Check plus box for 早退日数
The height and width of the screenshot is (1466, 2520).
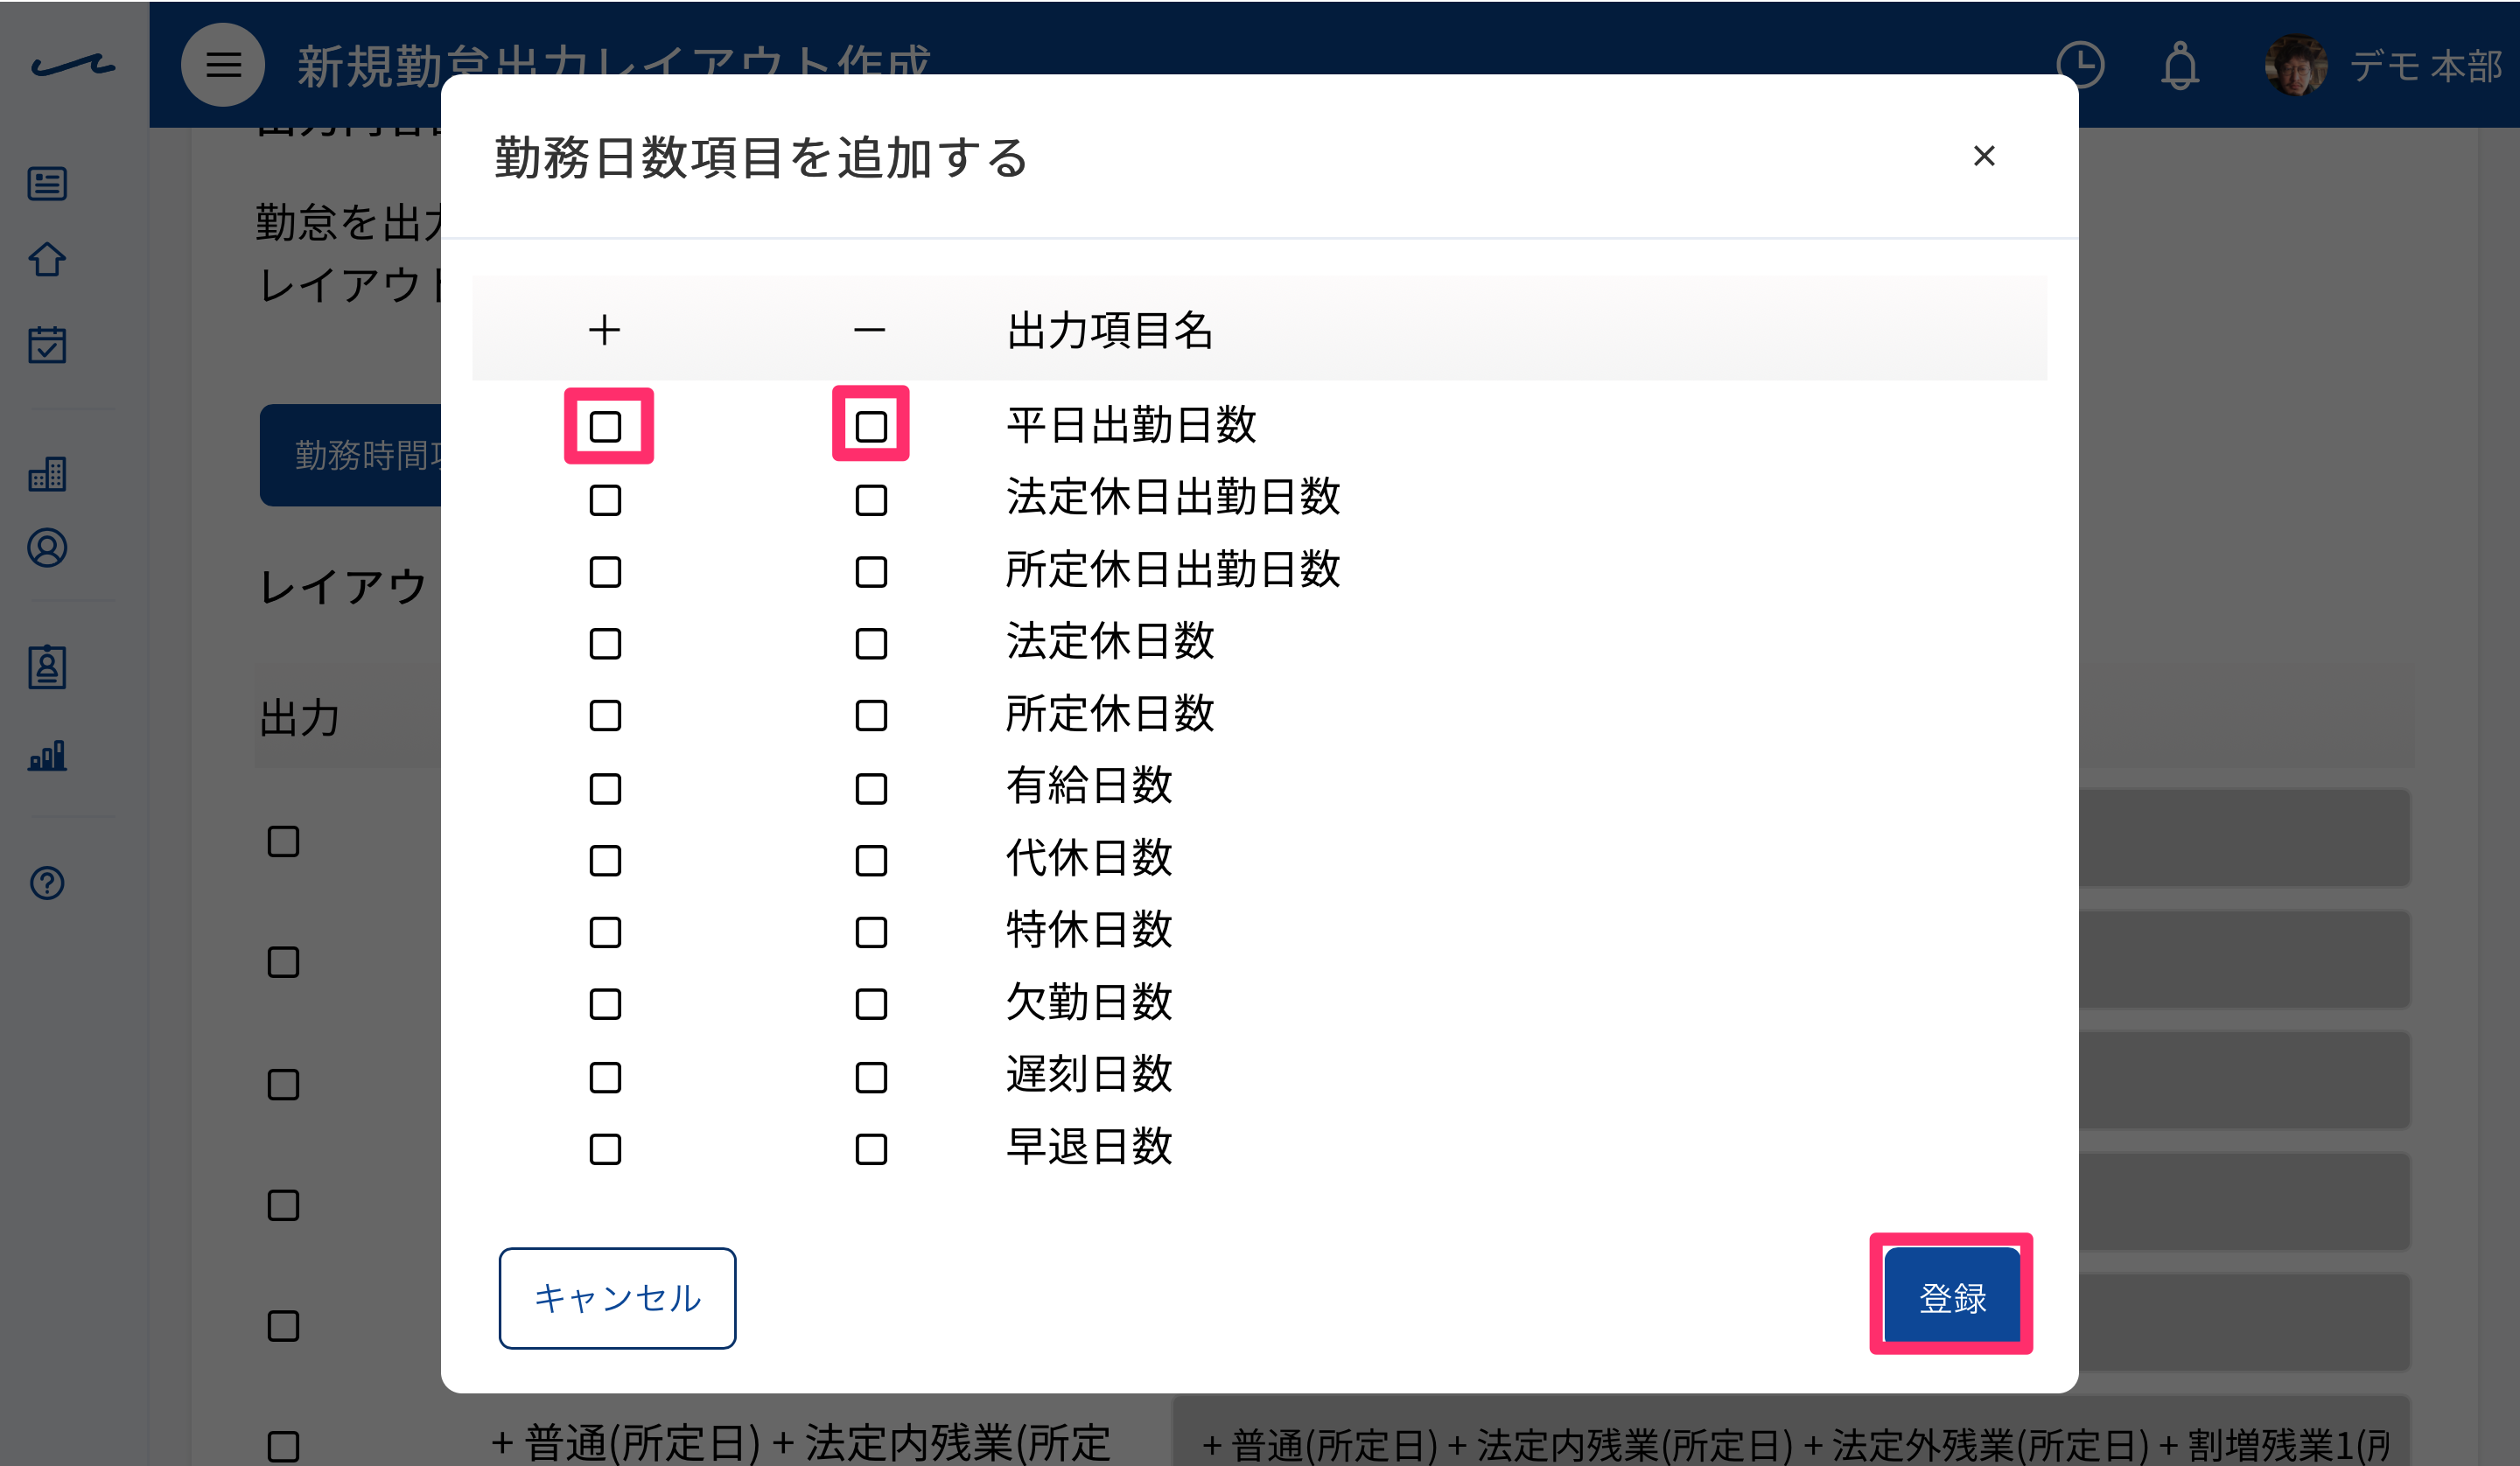(605, 1150)
